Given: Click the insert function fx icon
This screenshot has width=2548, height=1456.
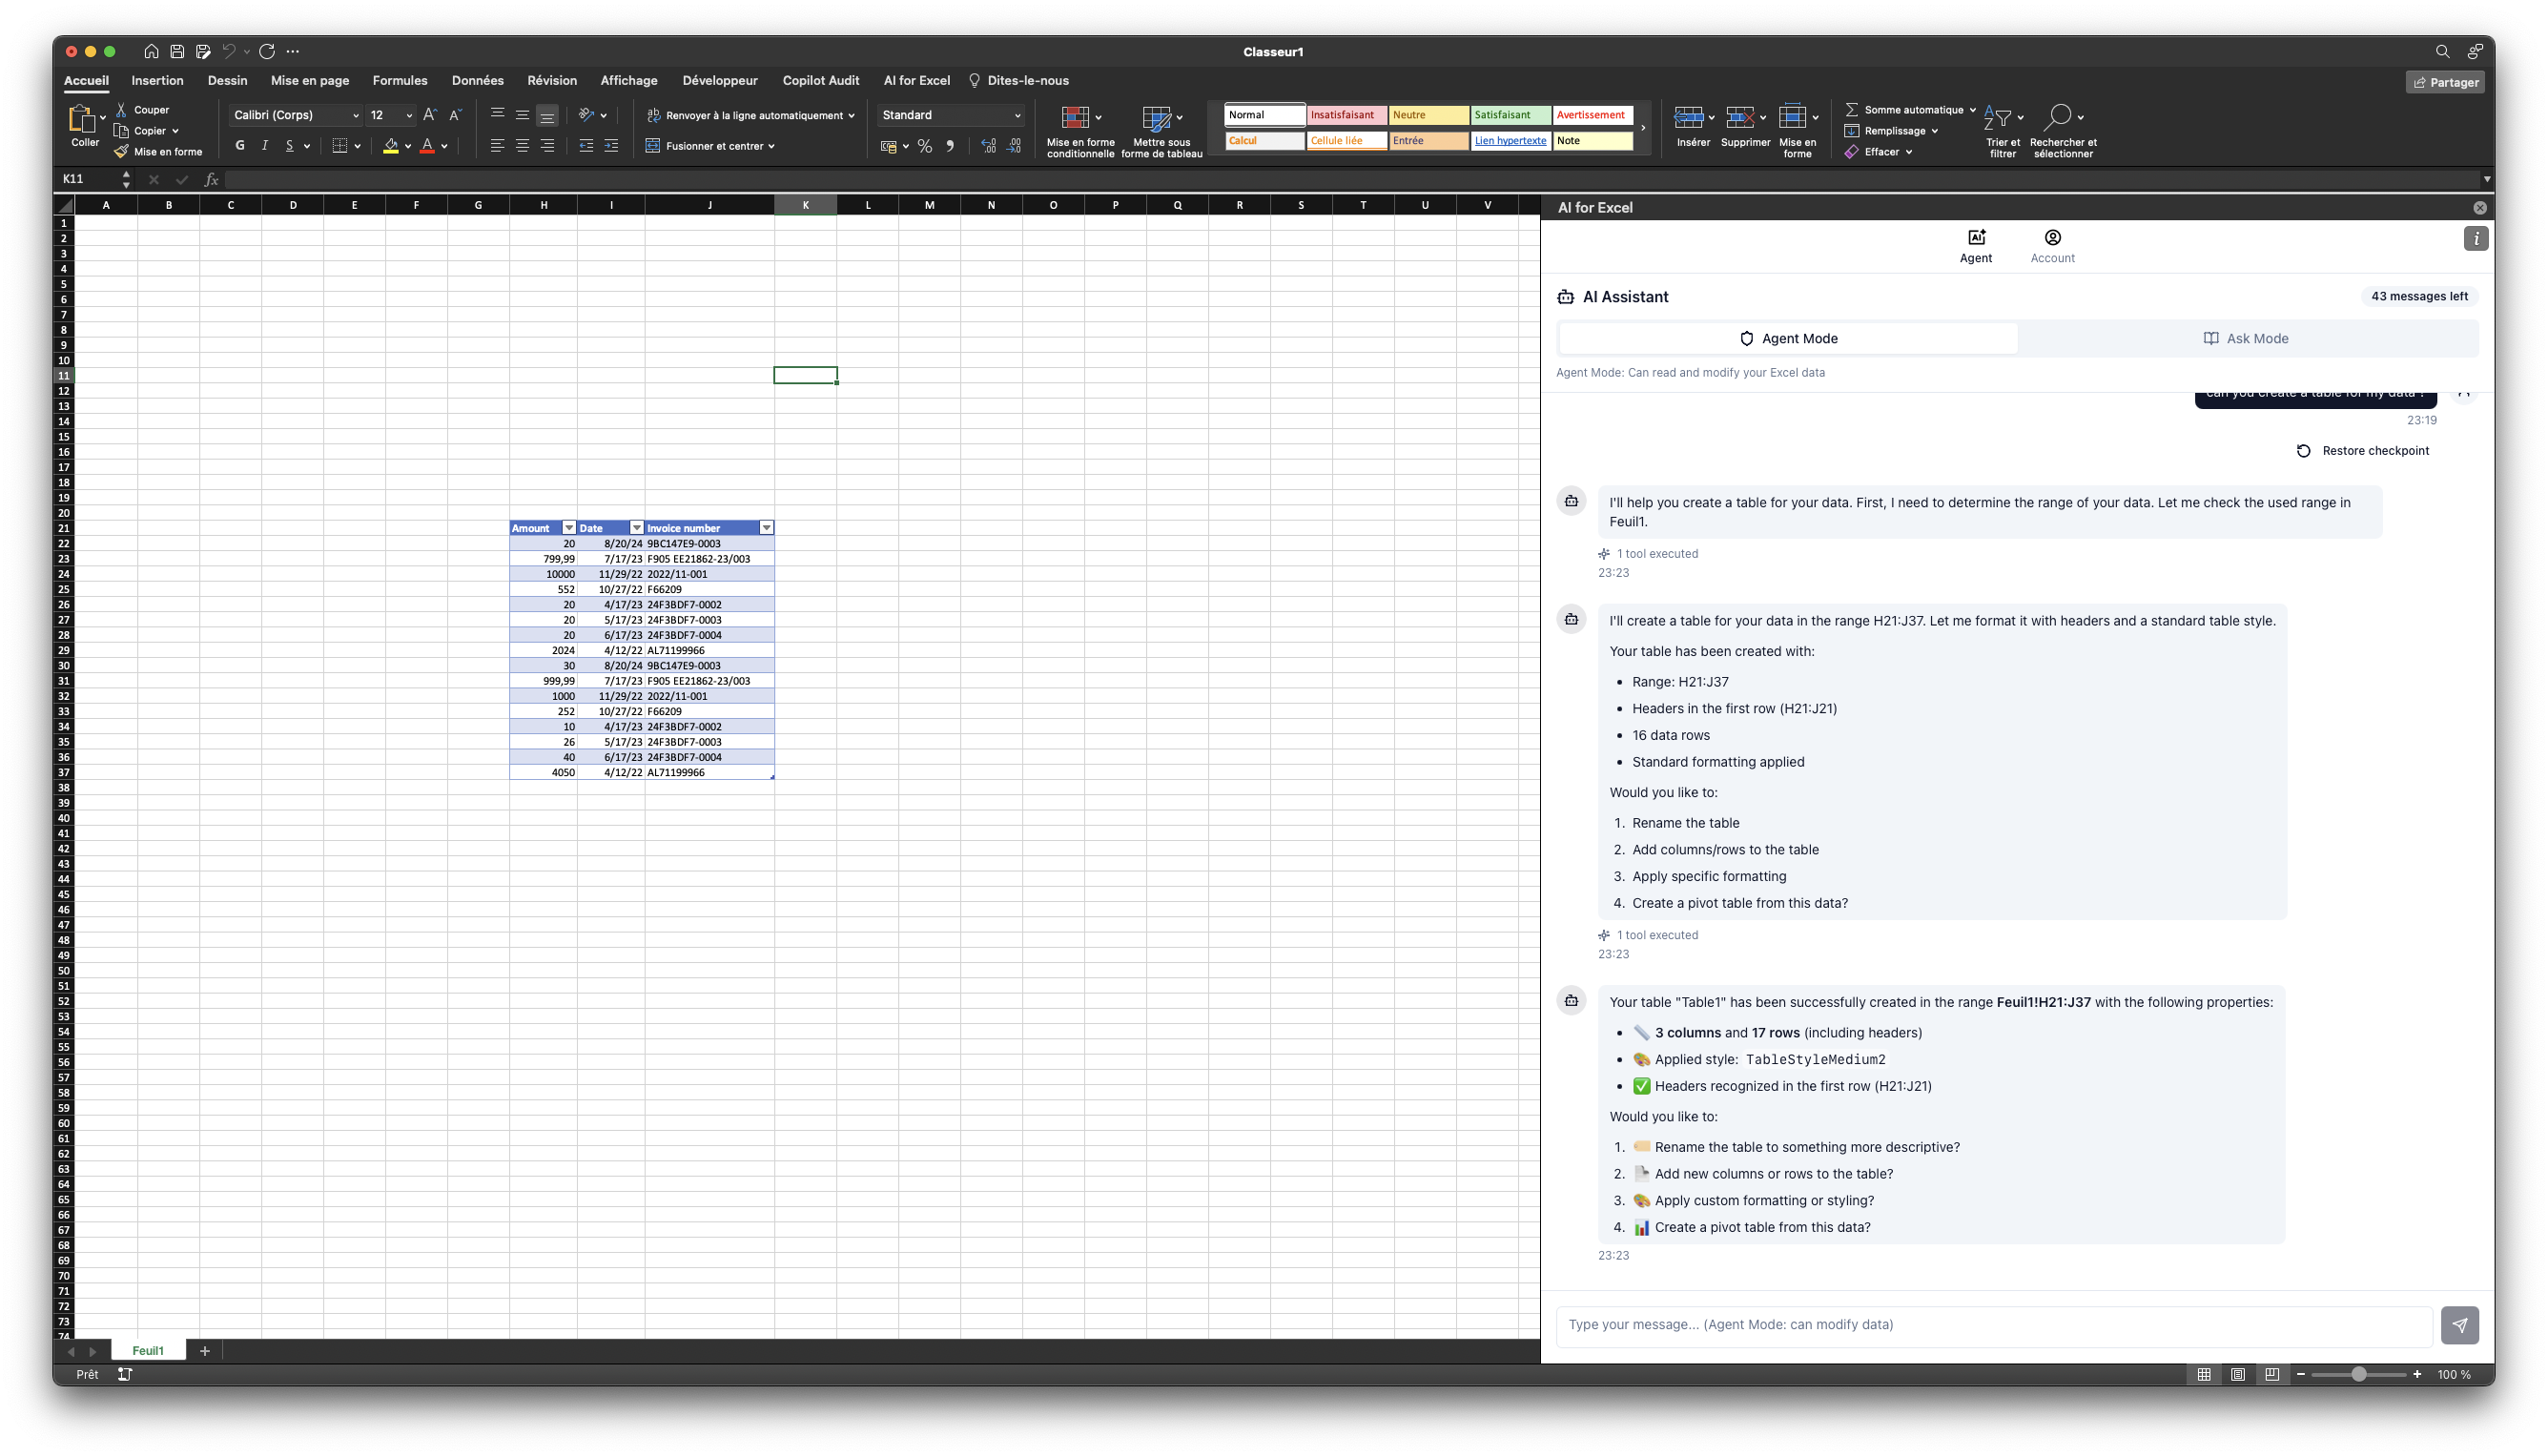Looking at the screenshot, I should (211, 179).
